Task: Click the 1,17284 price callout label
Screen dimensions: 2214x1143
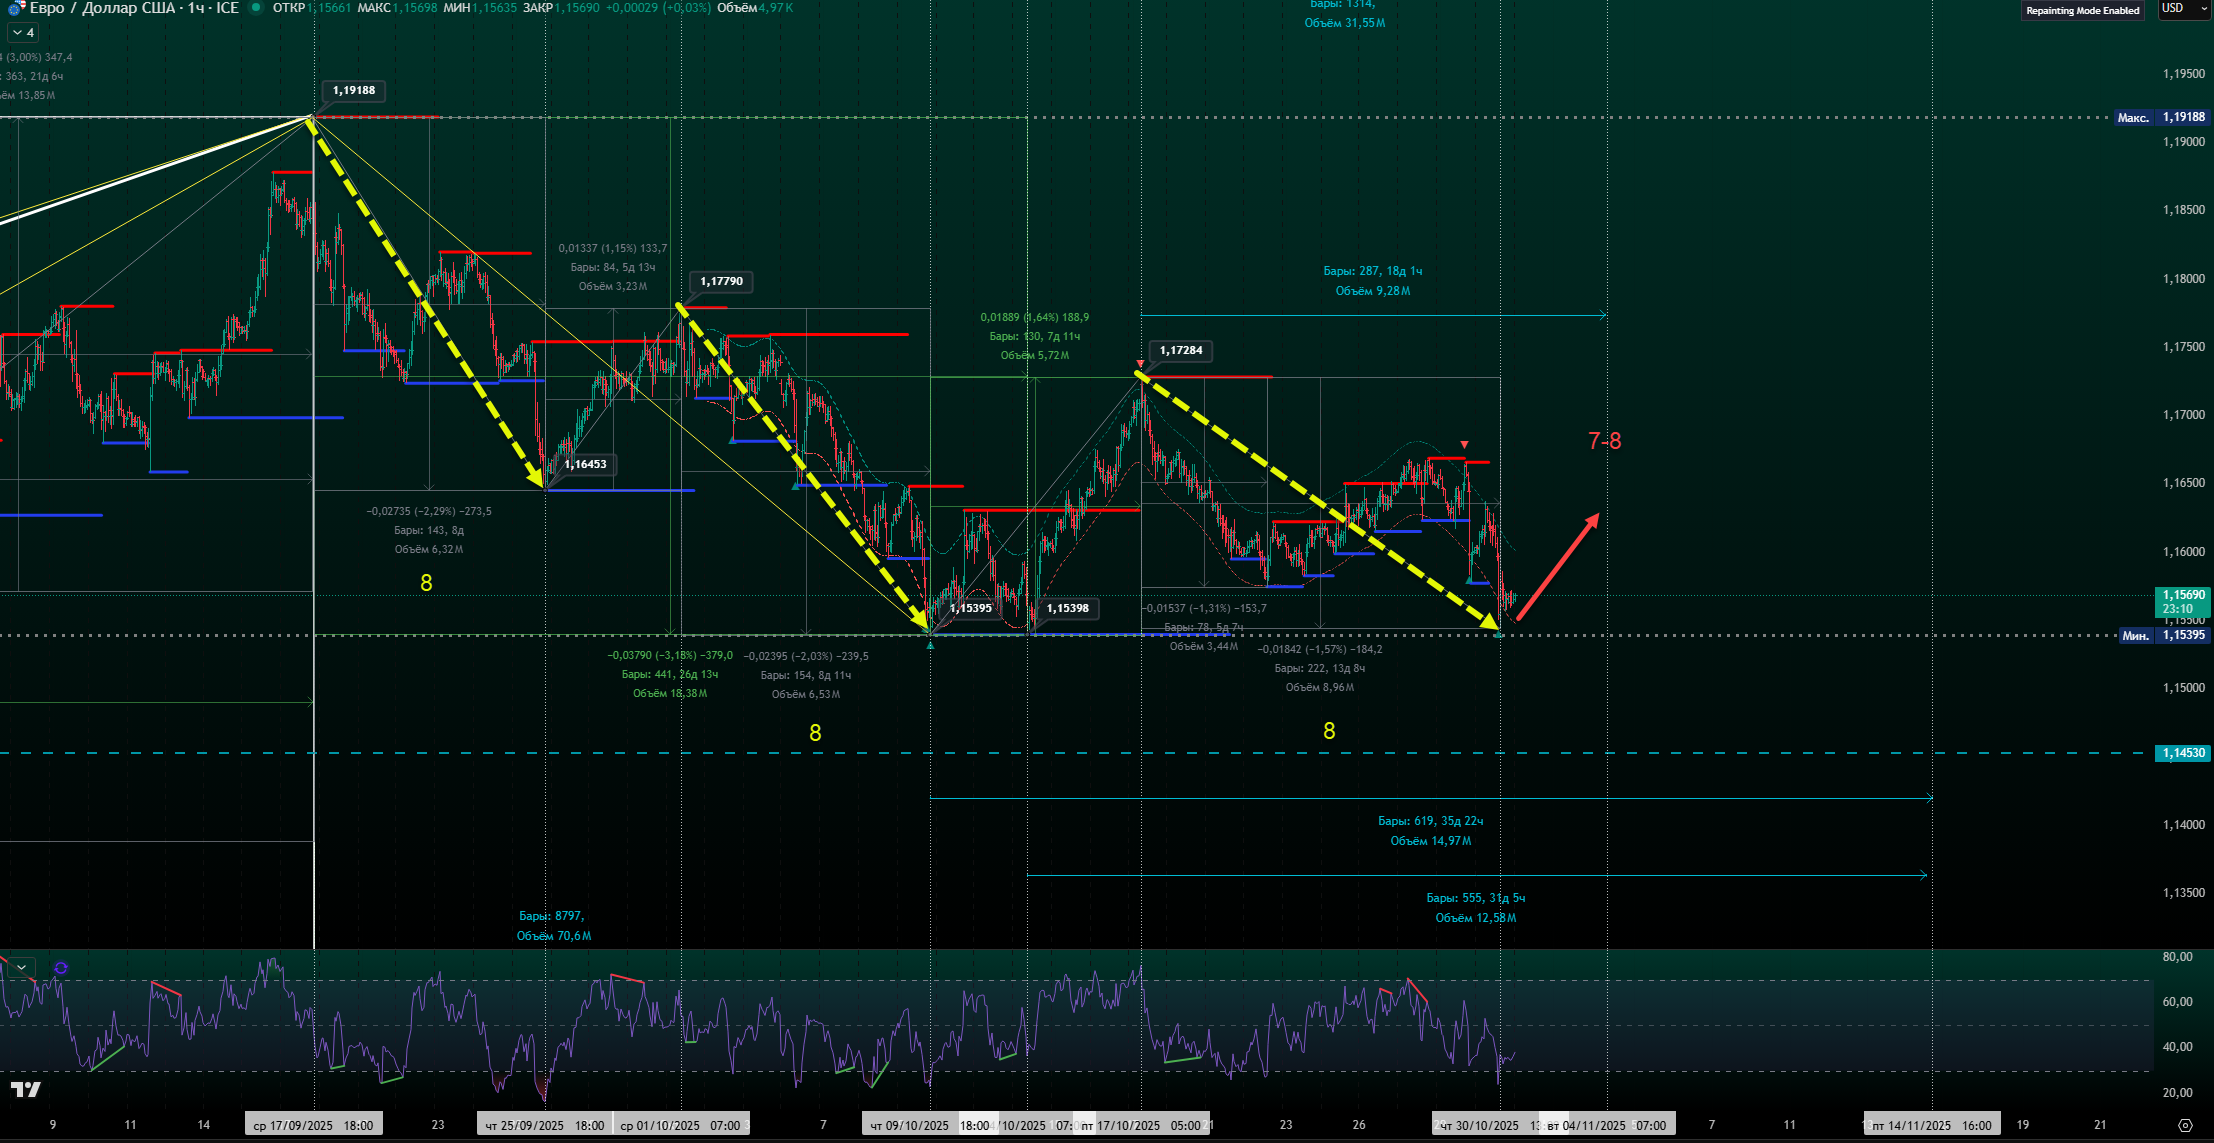Action: pyautogui.click(x=1181, y=351)
